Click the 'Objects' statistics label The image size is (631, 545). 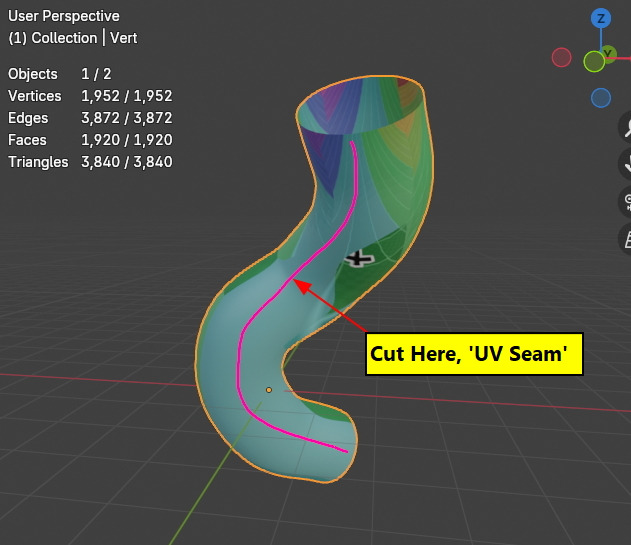point(33,74)
